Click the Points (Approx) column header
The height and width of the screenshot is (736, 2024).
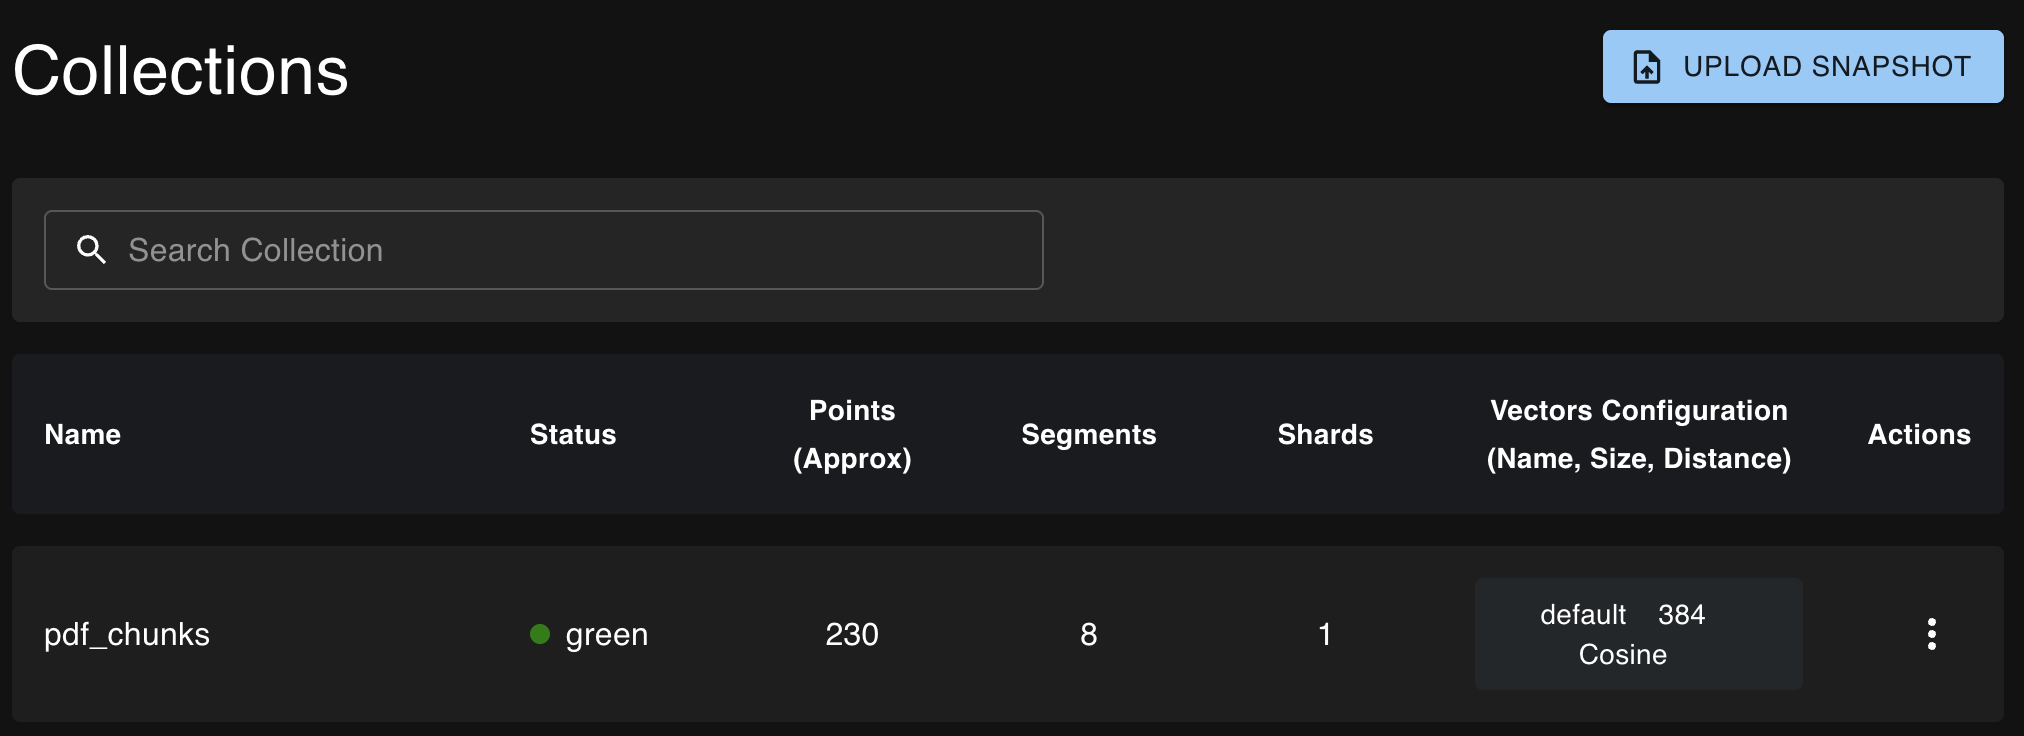pos(852,434)
